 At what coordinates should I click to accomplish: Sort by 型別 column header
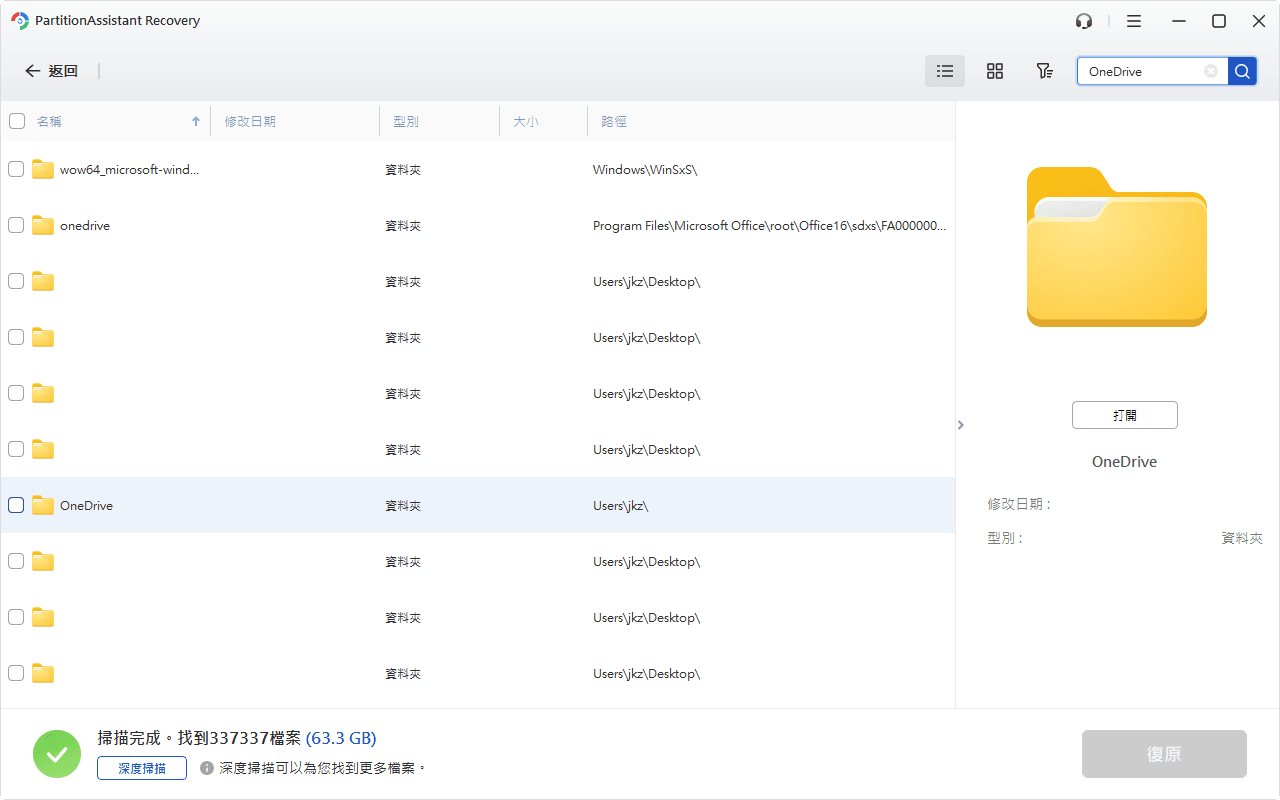(406, 121)
